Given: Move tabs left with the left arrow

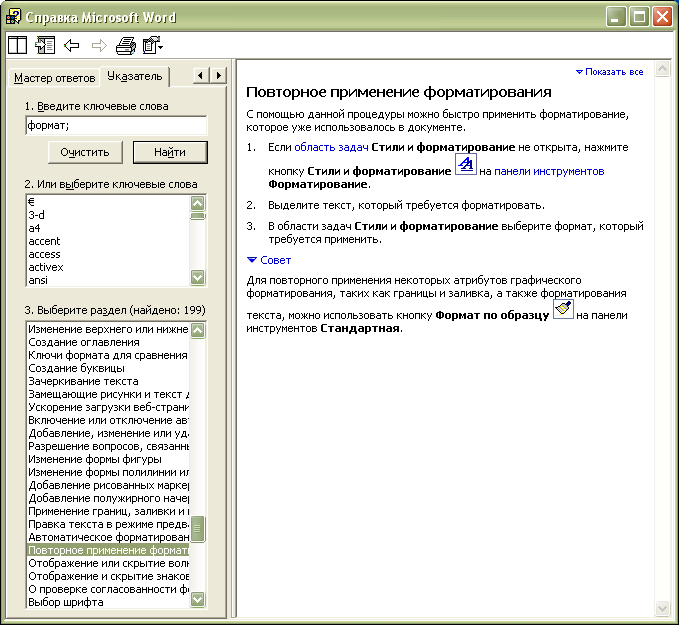Looking at the screenshot, I should tap(200, 76).
